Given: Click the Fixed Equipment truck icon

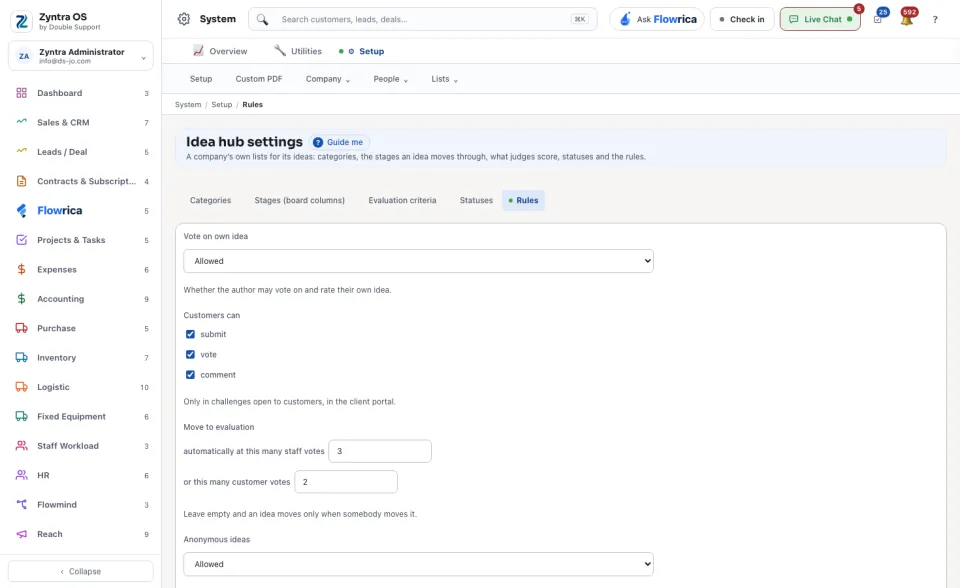Looking at the screenshot, I should click(21, 416).
